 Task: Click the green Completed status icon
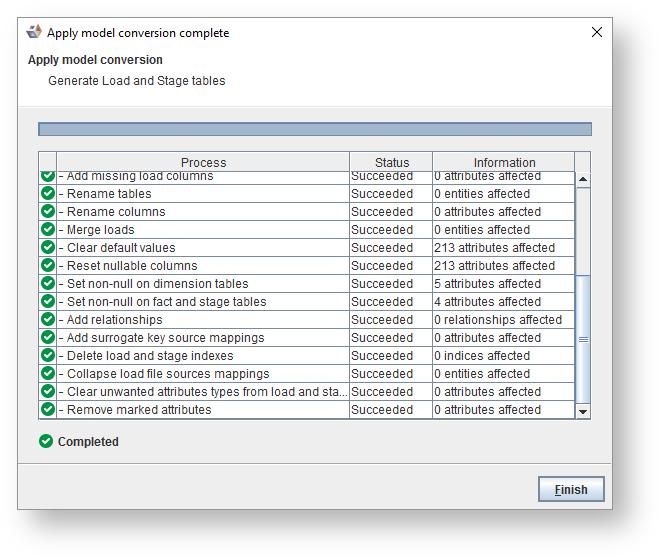(x=46, y=441)
